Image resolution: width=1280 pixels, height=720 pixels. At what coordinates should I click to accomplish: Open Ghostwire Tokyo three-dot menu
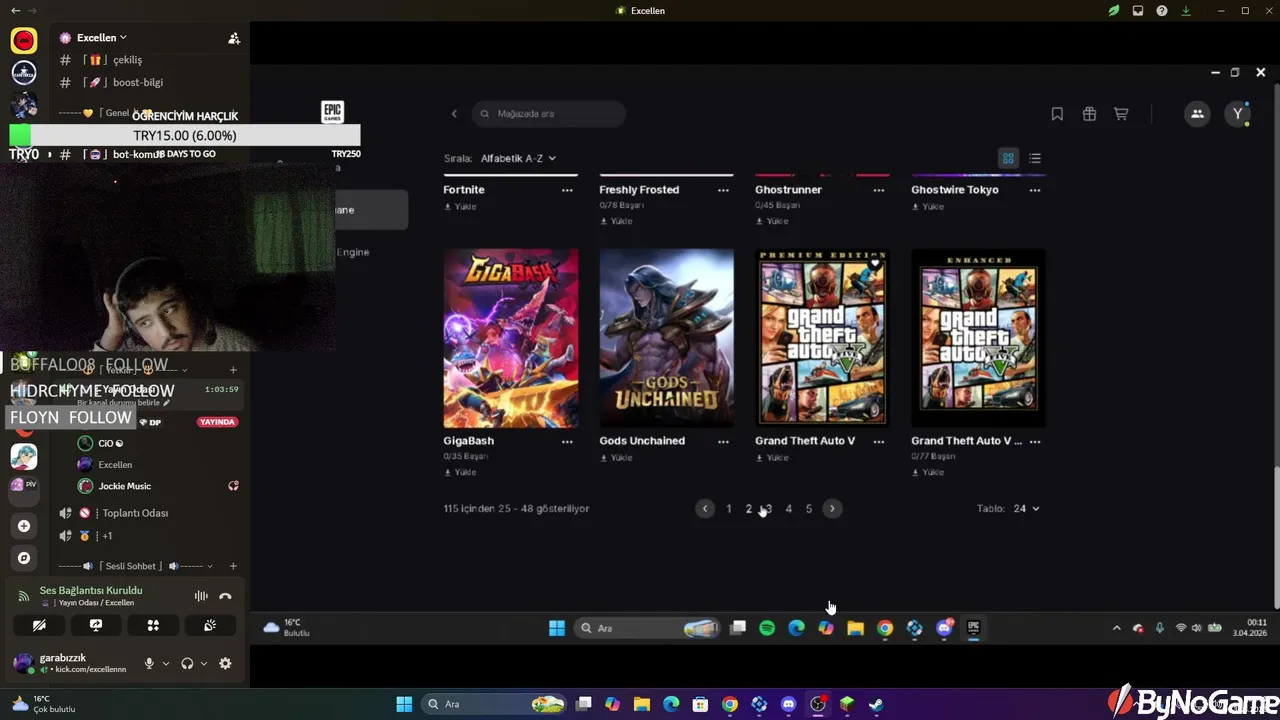[x=1035, y=190]
